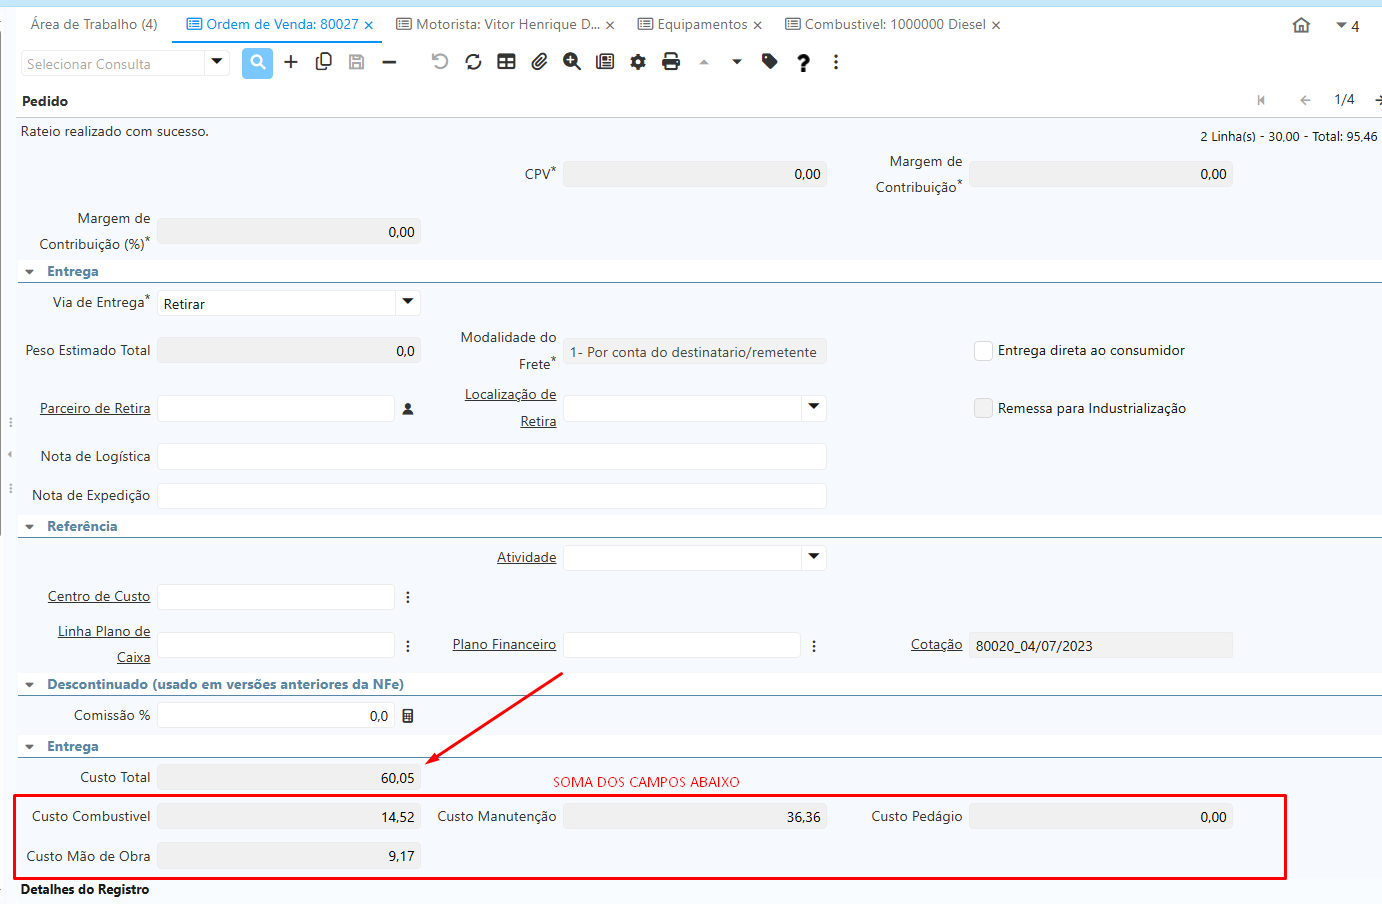Screen dimensions: 1382x904
Task: Open the Via de Entrega dropdown
Action: click(407, 302)
